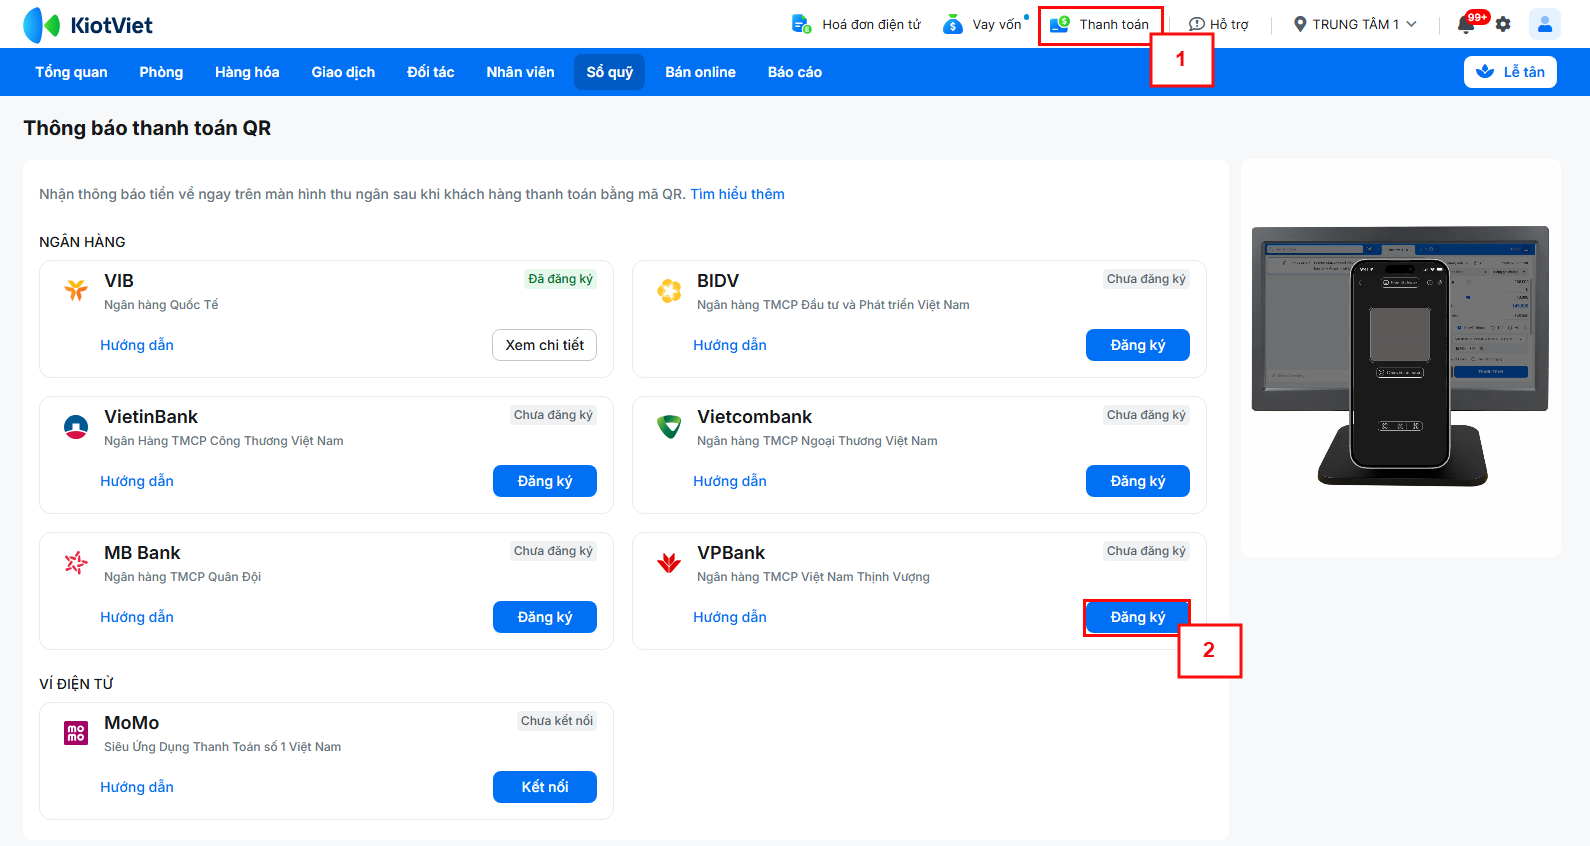Click the BIDV bank logo
1590x846 pixels.
pos(669,290)
